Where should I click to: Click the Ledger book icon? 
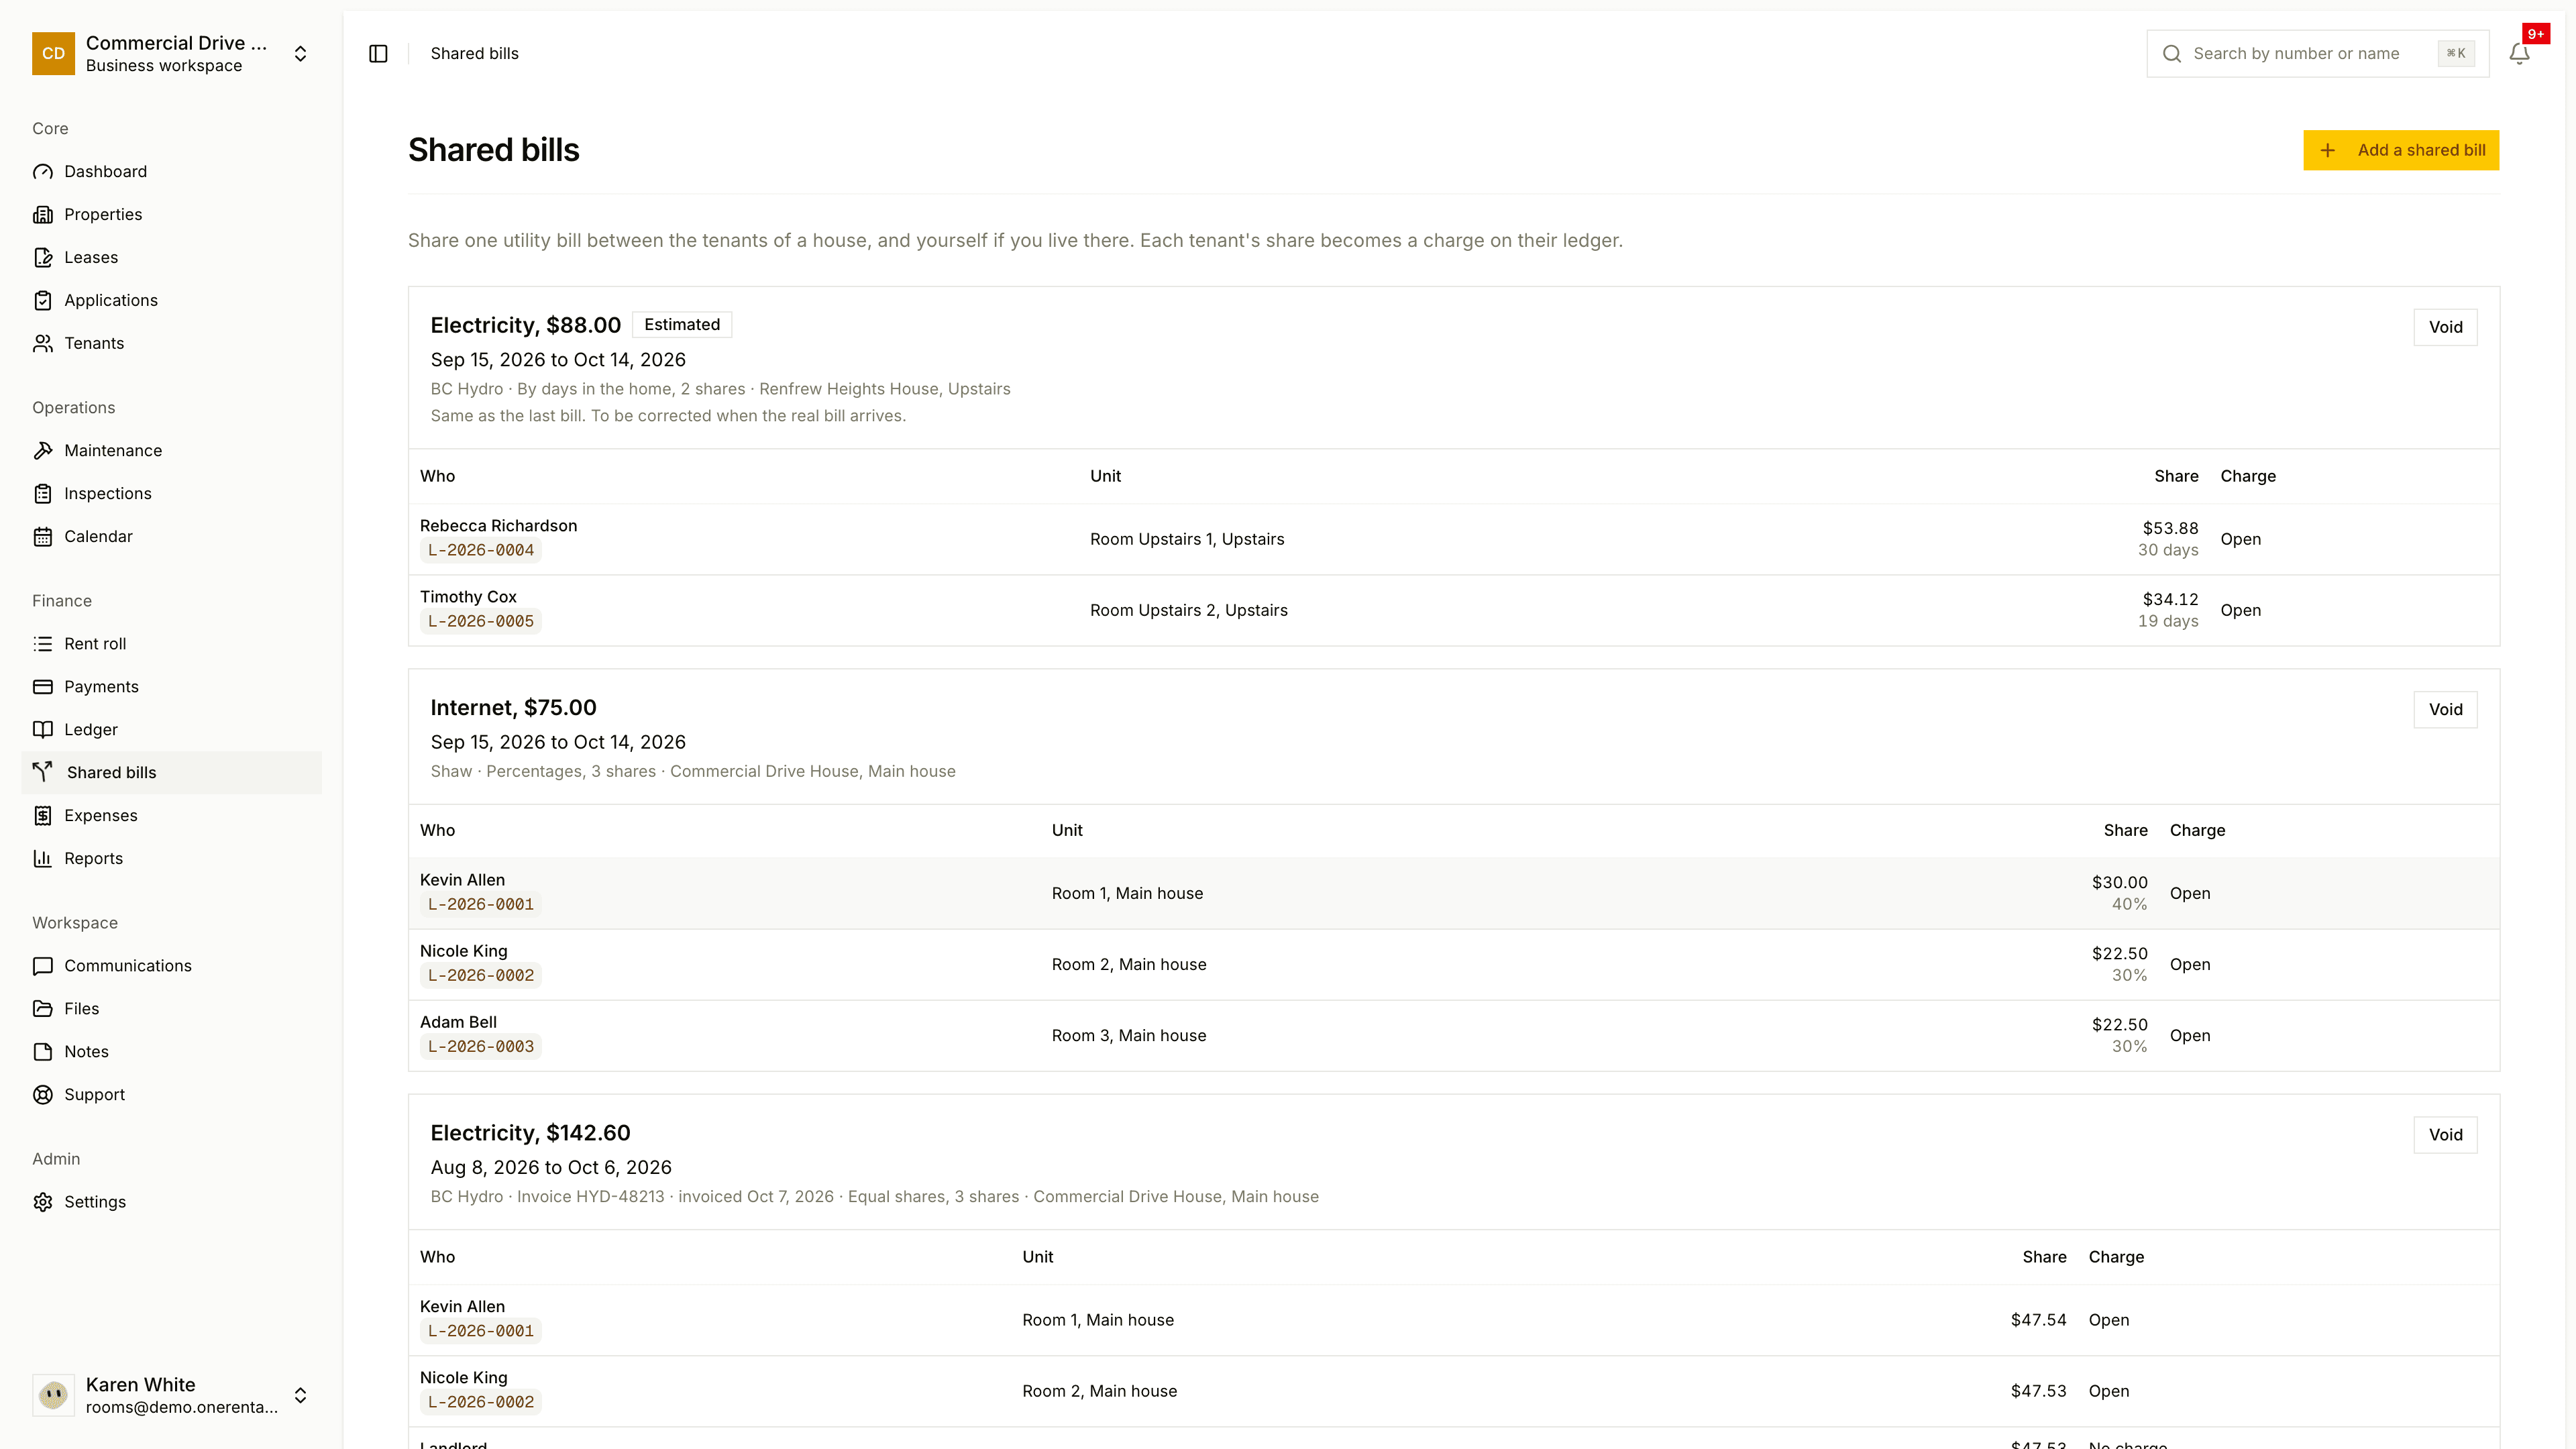click(43, 729)
